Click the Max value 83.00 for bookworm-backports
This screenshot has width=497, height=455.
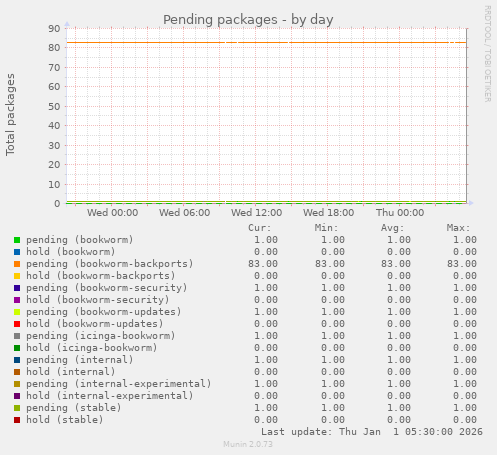[x=462, y=264]
